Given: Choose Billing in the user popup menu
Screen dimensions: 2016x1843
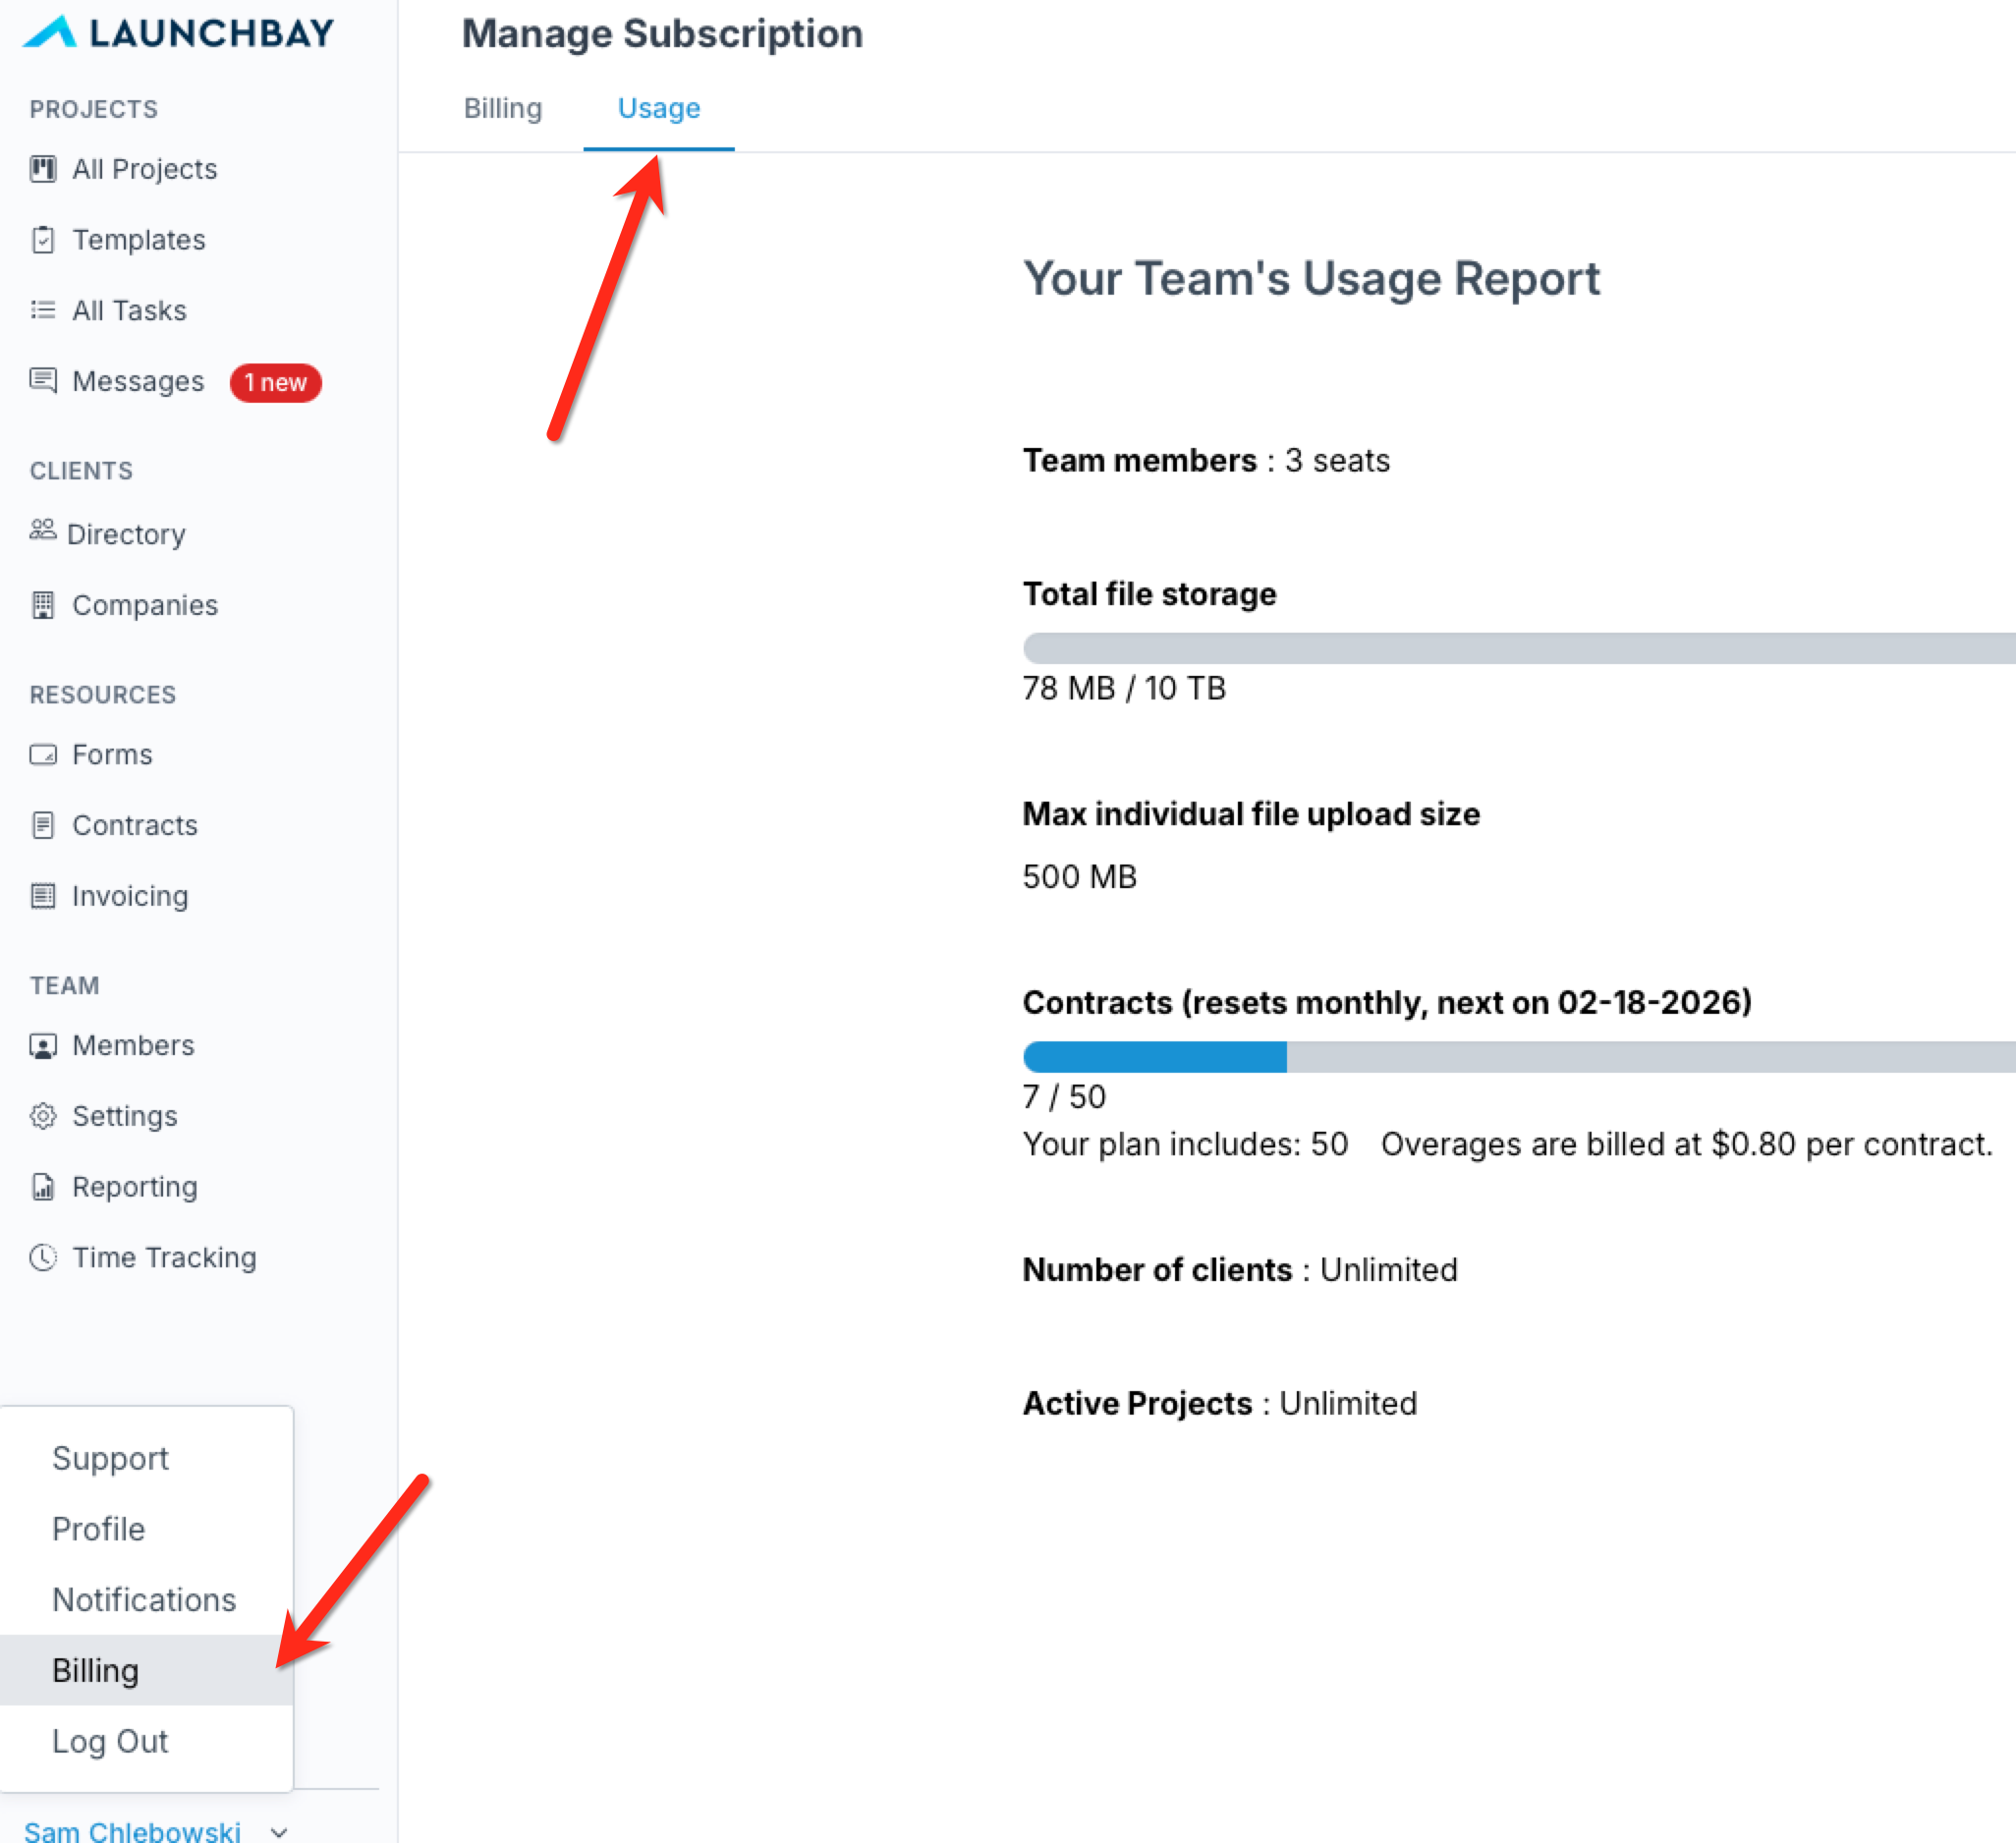Looking at the screenshot, I should tap(96, 1670).
